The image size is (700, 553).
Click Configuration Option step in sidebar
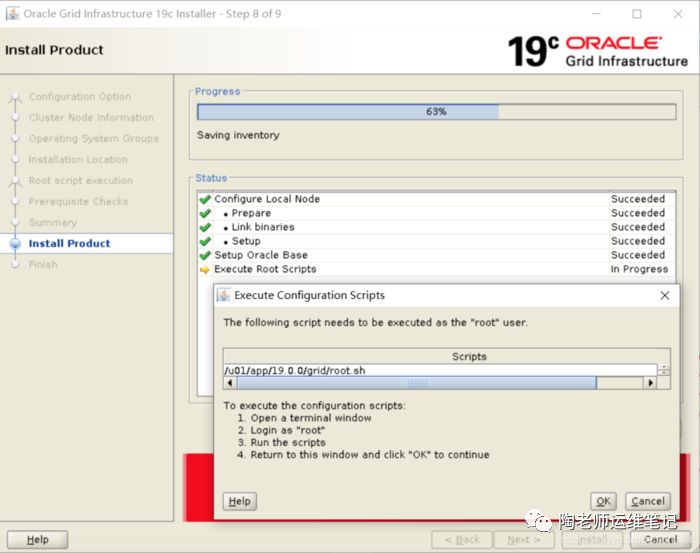coord(79,96)
